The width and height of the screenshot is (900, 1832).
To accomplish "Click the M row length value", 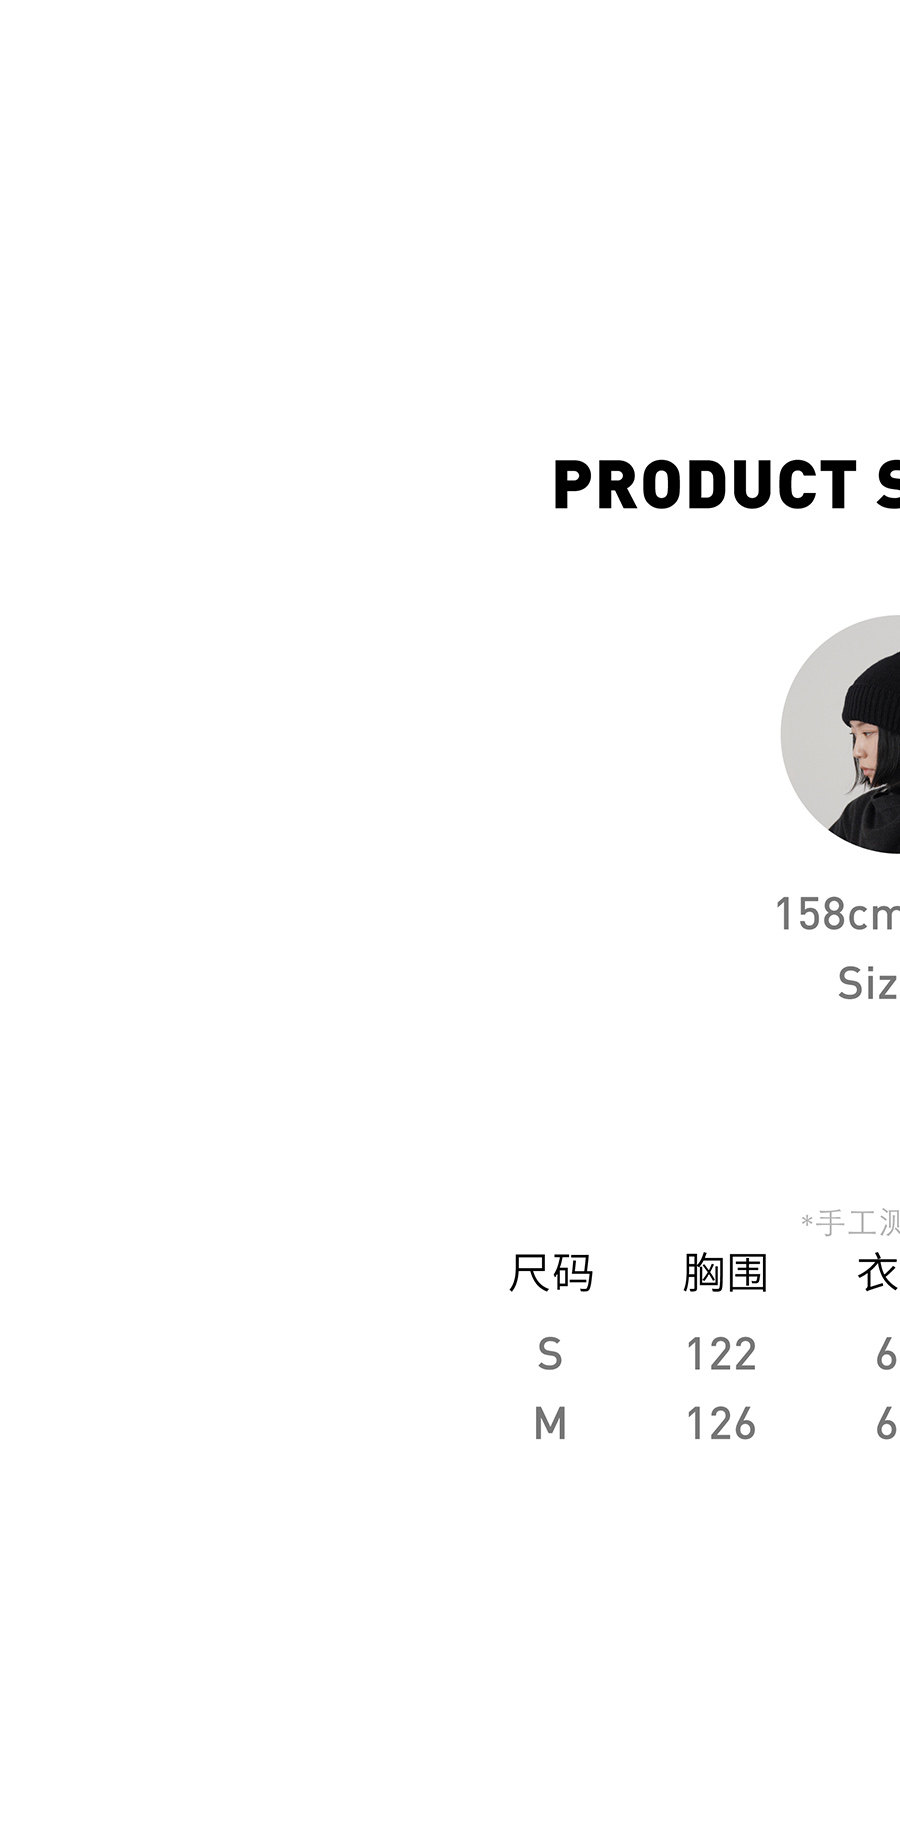I will [887, 1424].
